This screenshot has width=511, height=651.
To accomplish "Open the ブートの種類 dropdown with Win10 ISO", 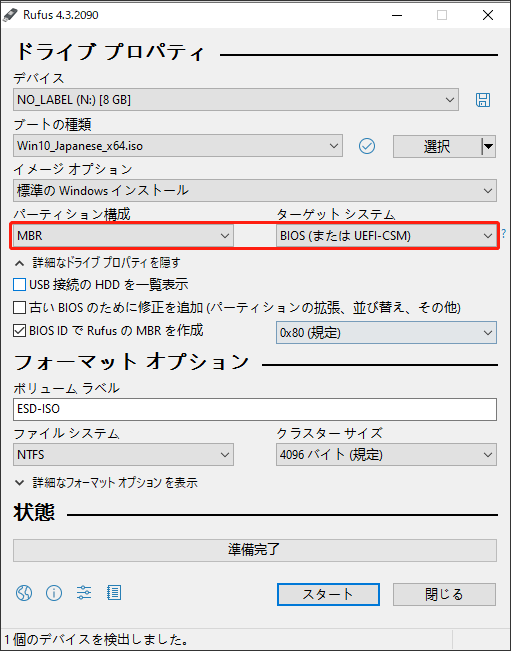I will pyautogui.click(x=178, y=146).
